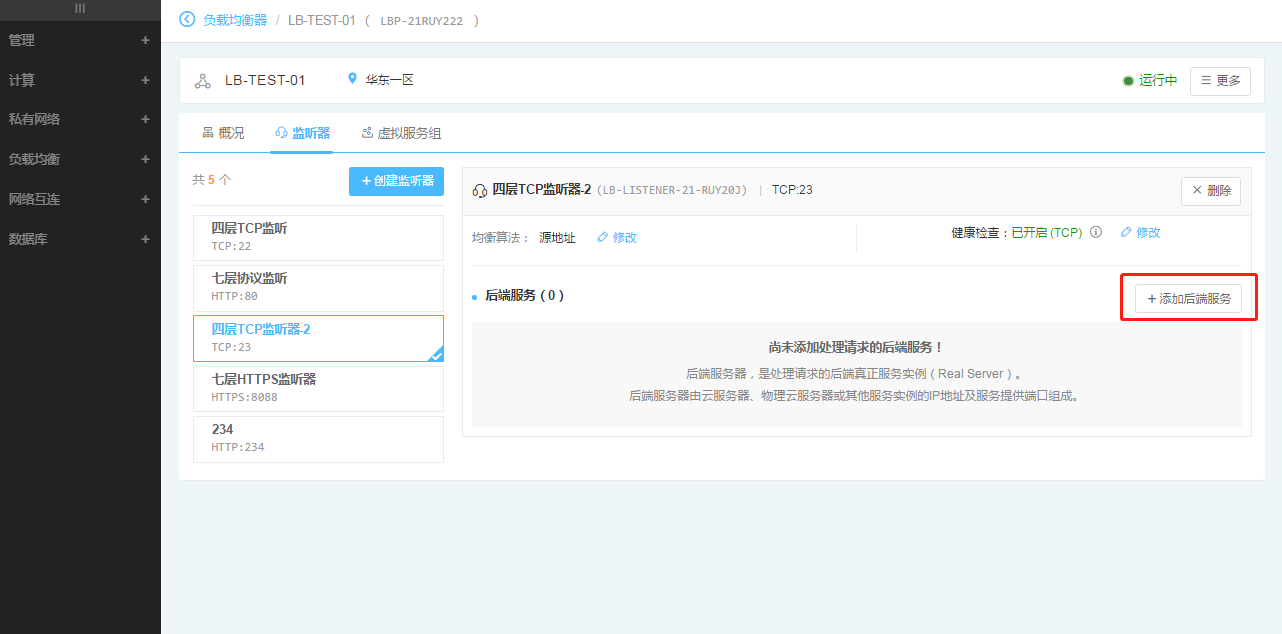
Task: Expand the 私有网络 sidebar section
Action: [x=145, y=119]
